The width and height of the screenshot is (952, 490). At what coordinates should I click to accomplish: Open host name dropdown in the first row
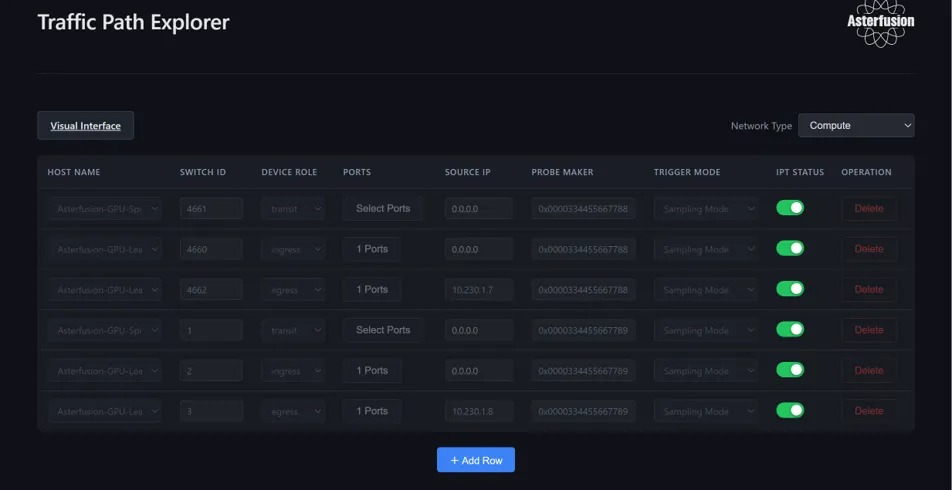tap(104, 209)
